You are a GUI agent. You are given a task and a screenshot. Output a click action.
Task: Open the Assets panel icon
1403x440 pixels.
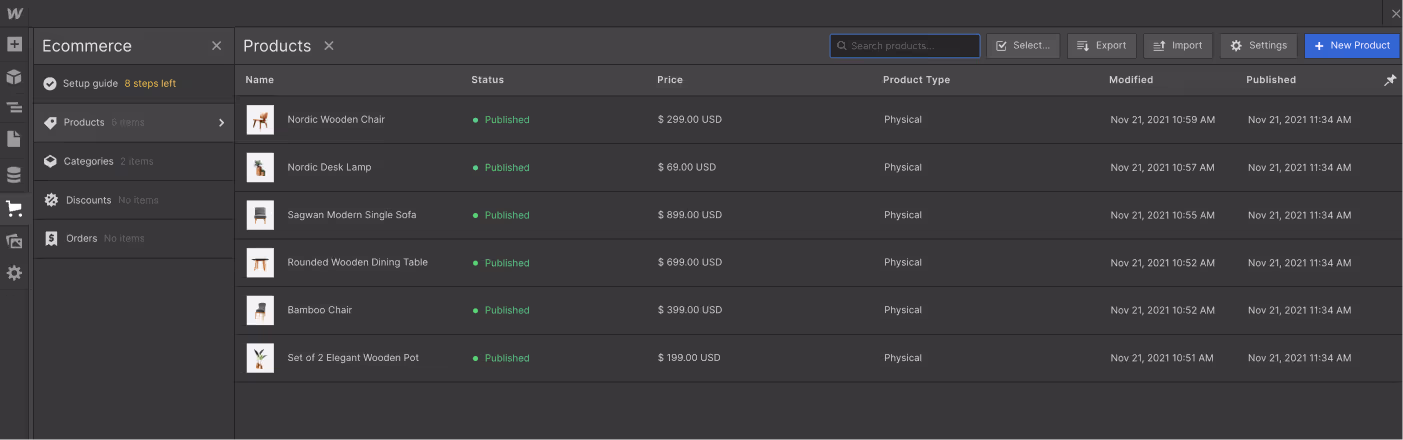(14, 241)
